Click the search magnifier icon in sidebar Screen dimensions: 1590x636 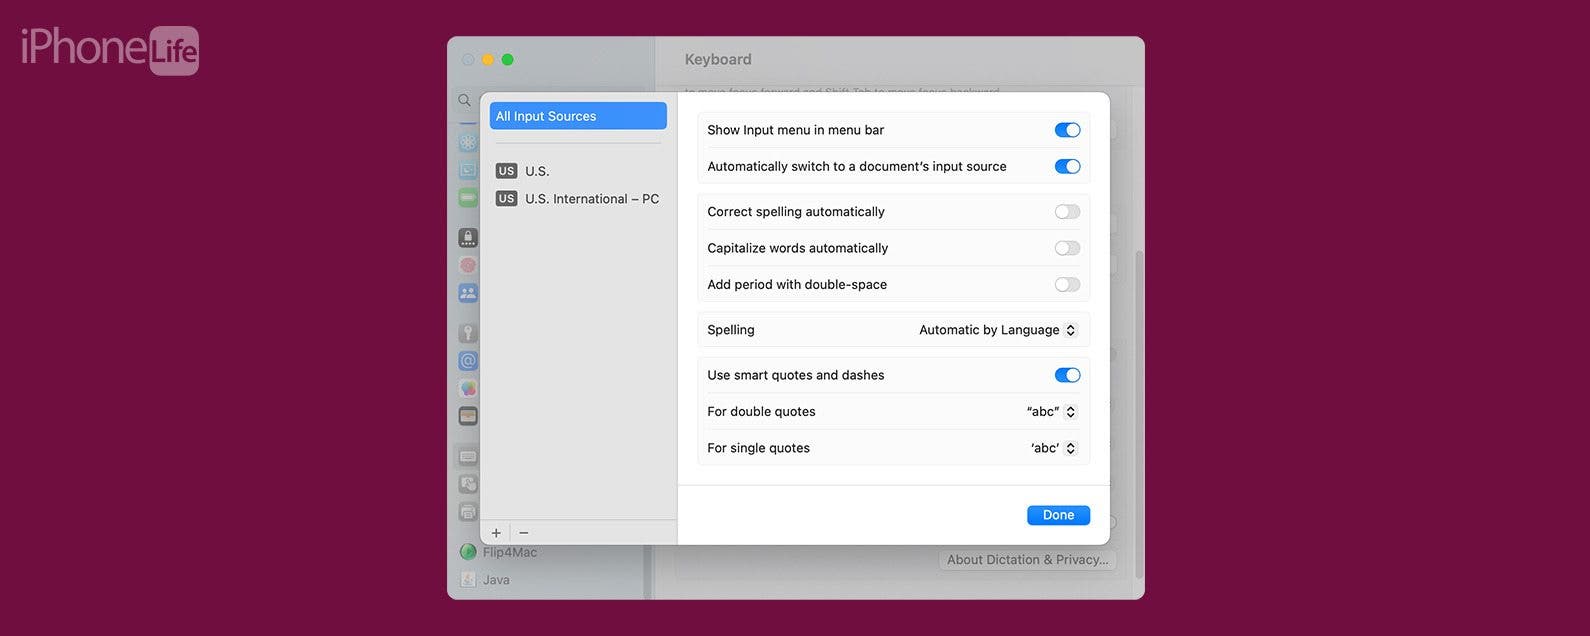tap(464, 100)
